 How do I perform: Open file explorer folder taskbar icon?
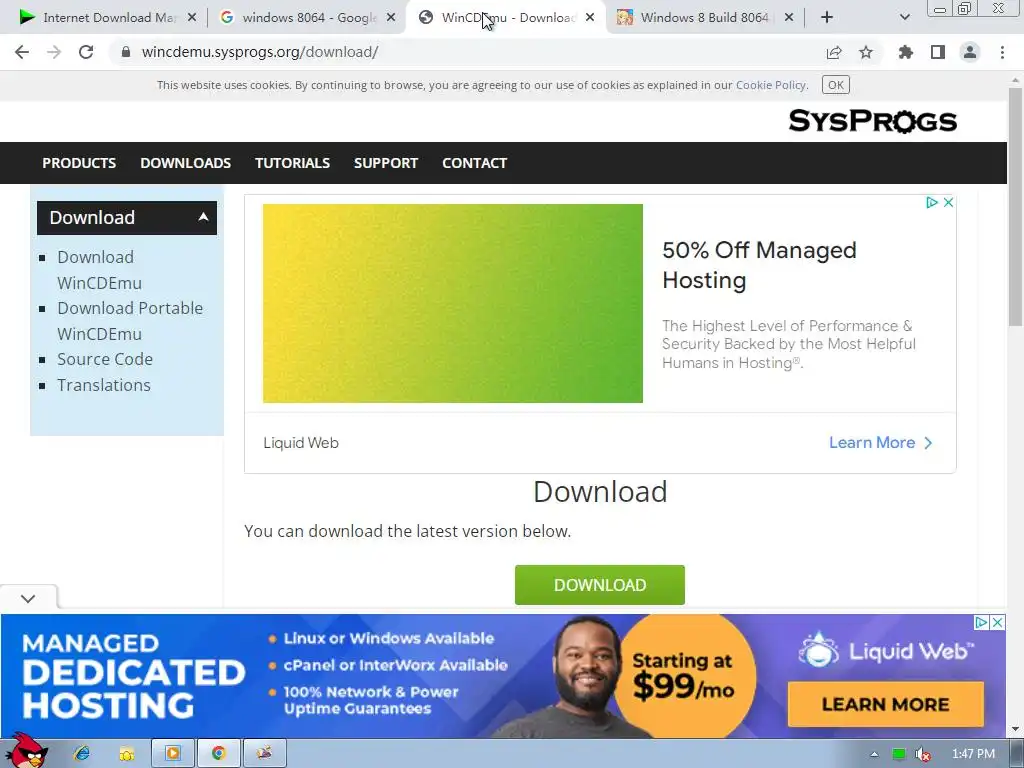(127, 754)
